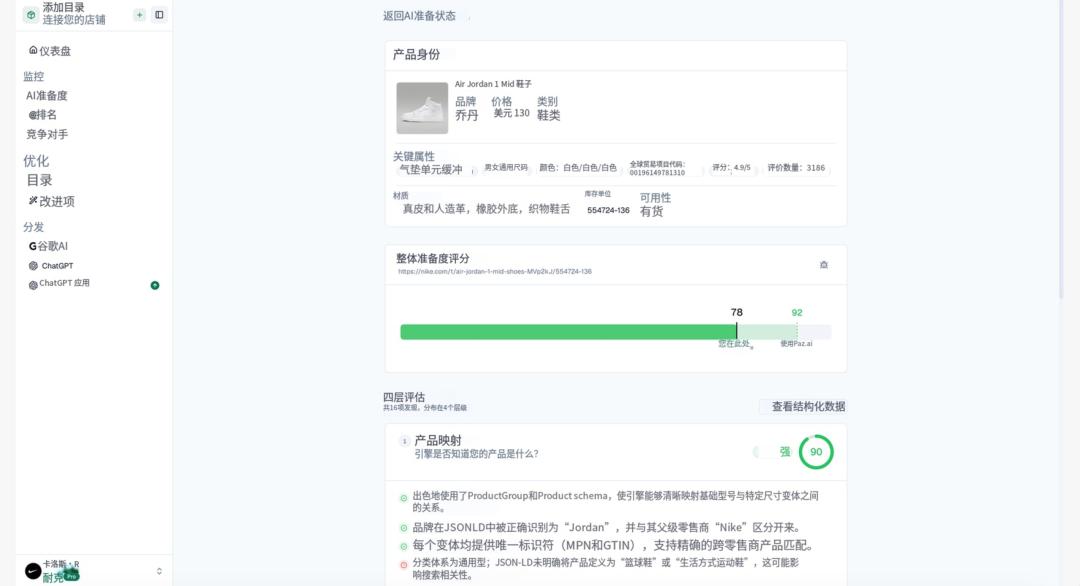Screen dimensions: 1080x586
Task: Click the 强 strength label
Action: [785, 452]
